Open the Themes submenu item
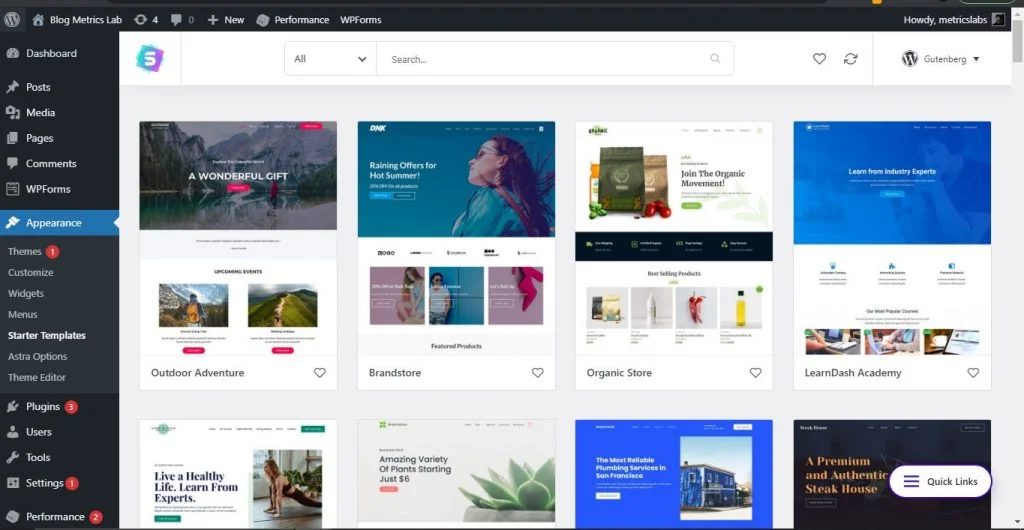Viewport: 1024px width, 530px height. pyautogui.click(x=25, y=251)
